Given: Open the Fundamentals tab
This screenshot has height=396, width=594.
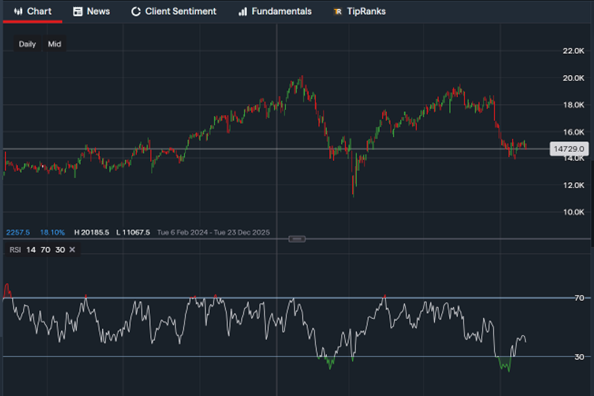Looking at the screenshot, I should (275, 11).
